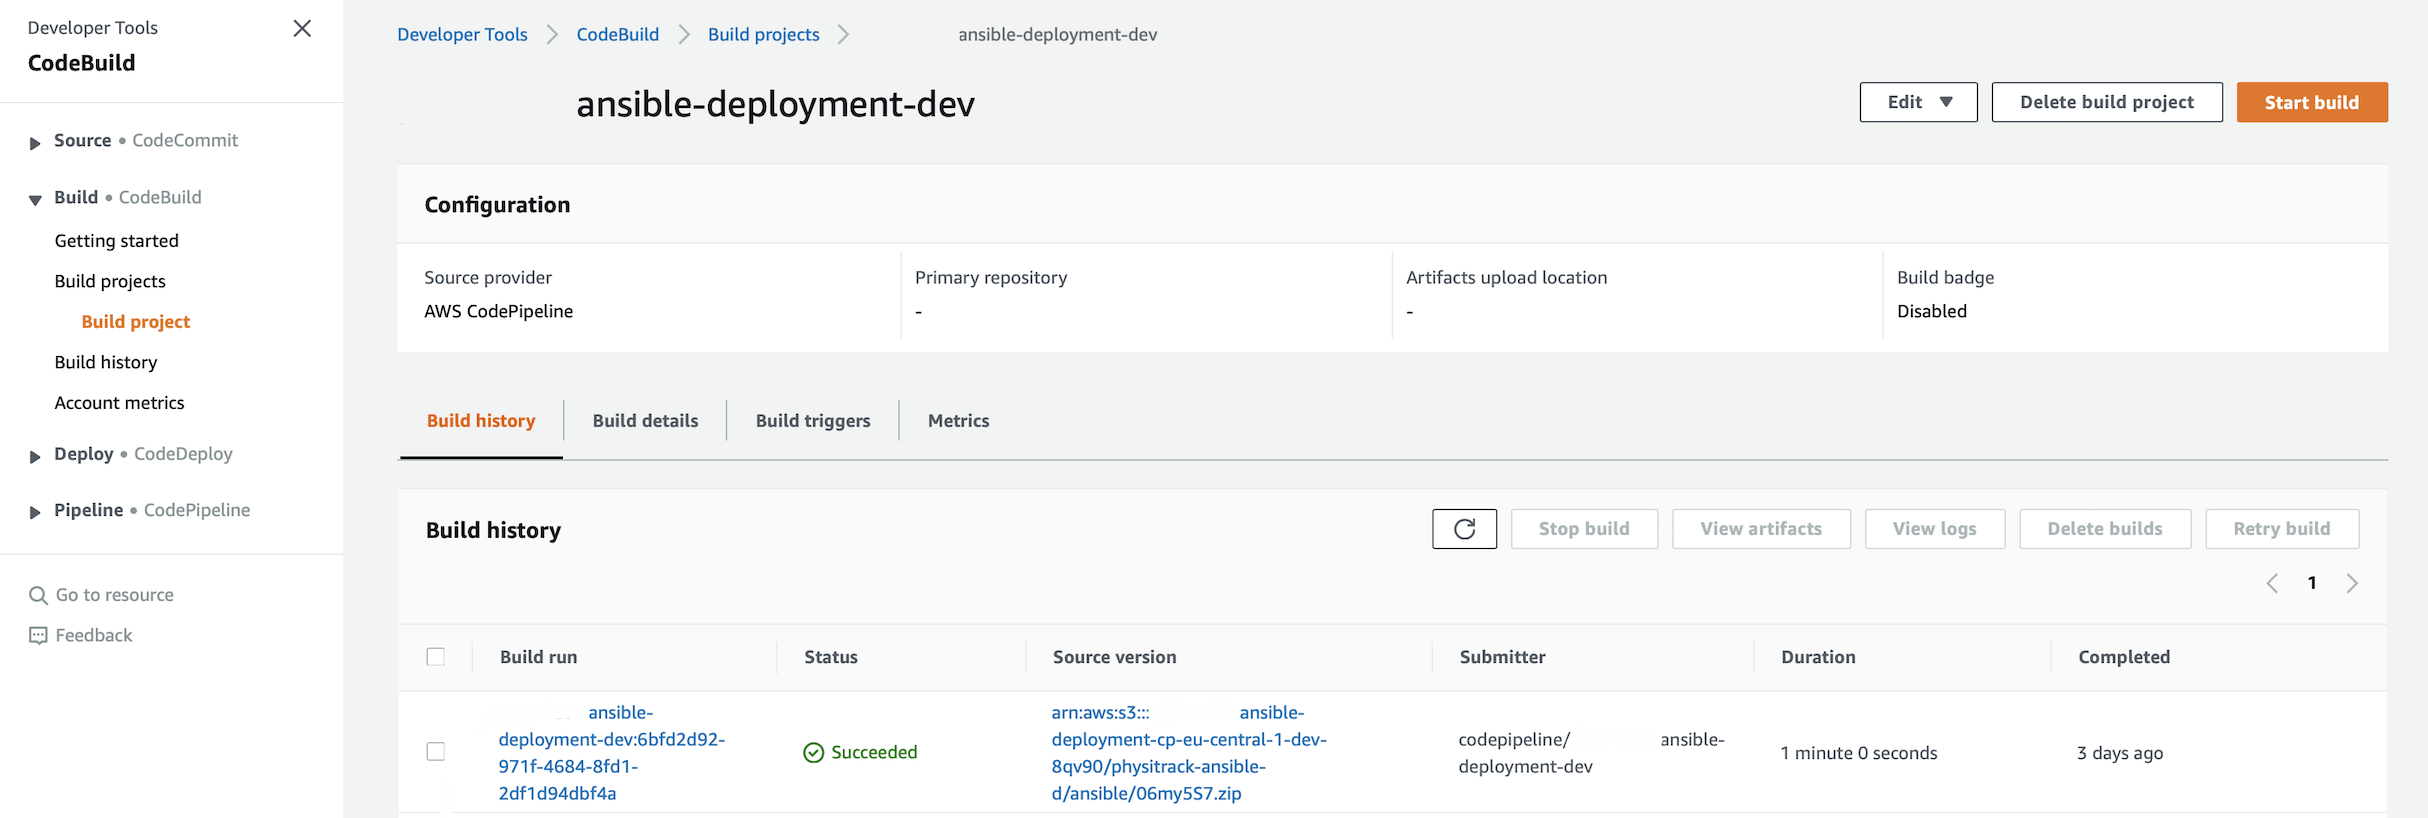The image size is (2428, 818).
Task: Select all builds with header checkbox
Action: tap(436, 657)
